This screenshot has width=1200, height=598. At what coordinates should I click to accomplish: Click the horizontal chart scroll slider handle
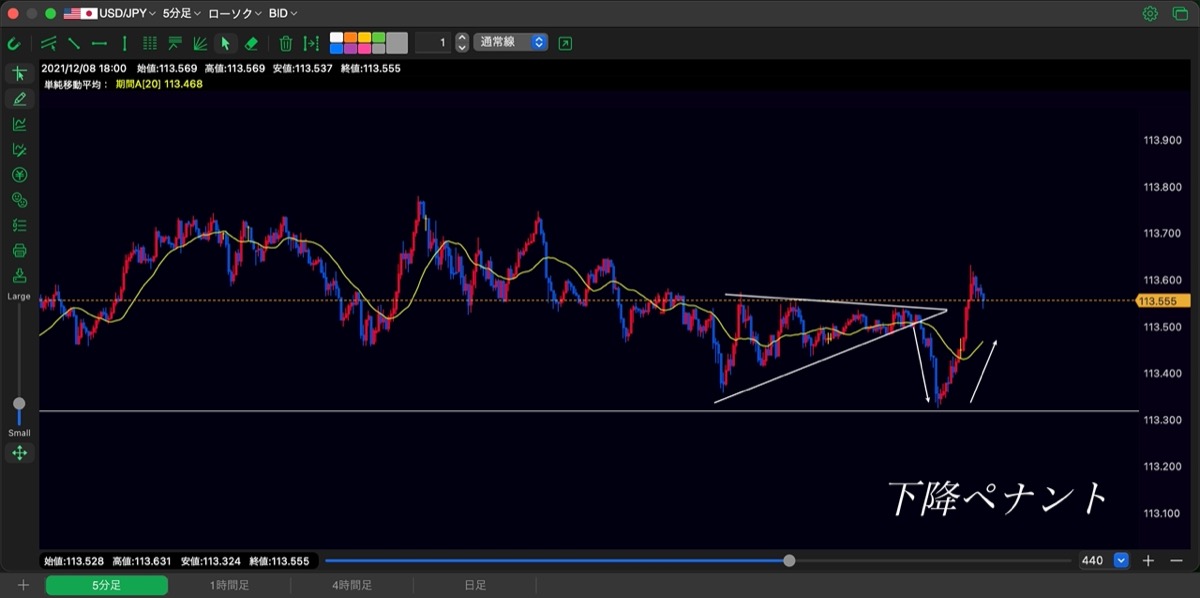[790, 561]
